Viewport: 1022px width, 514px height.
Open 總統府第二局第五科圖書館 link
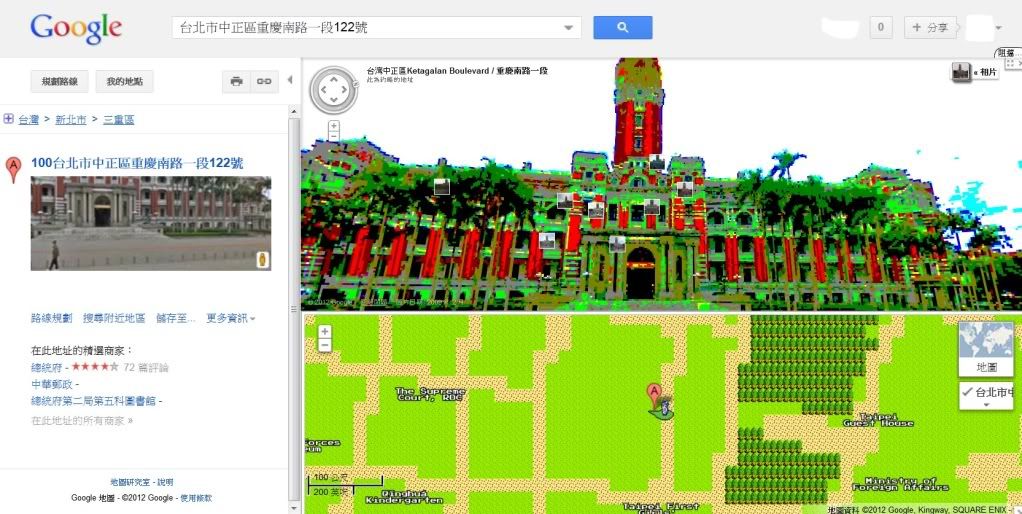coord(93,401)
